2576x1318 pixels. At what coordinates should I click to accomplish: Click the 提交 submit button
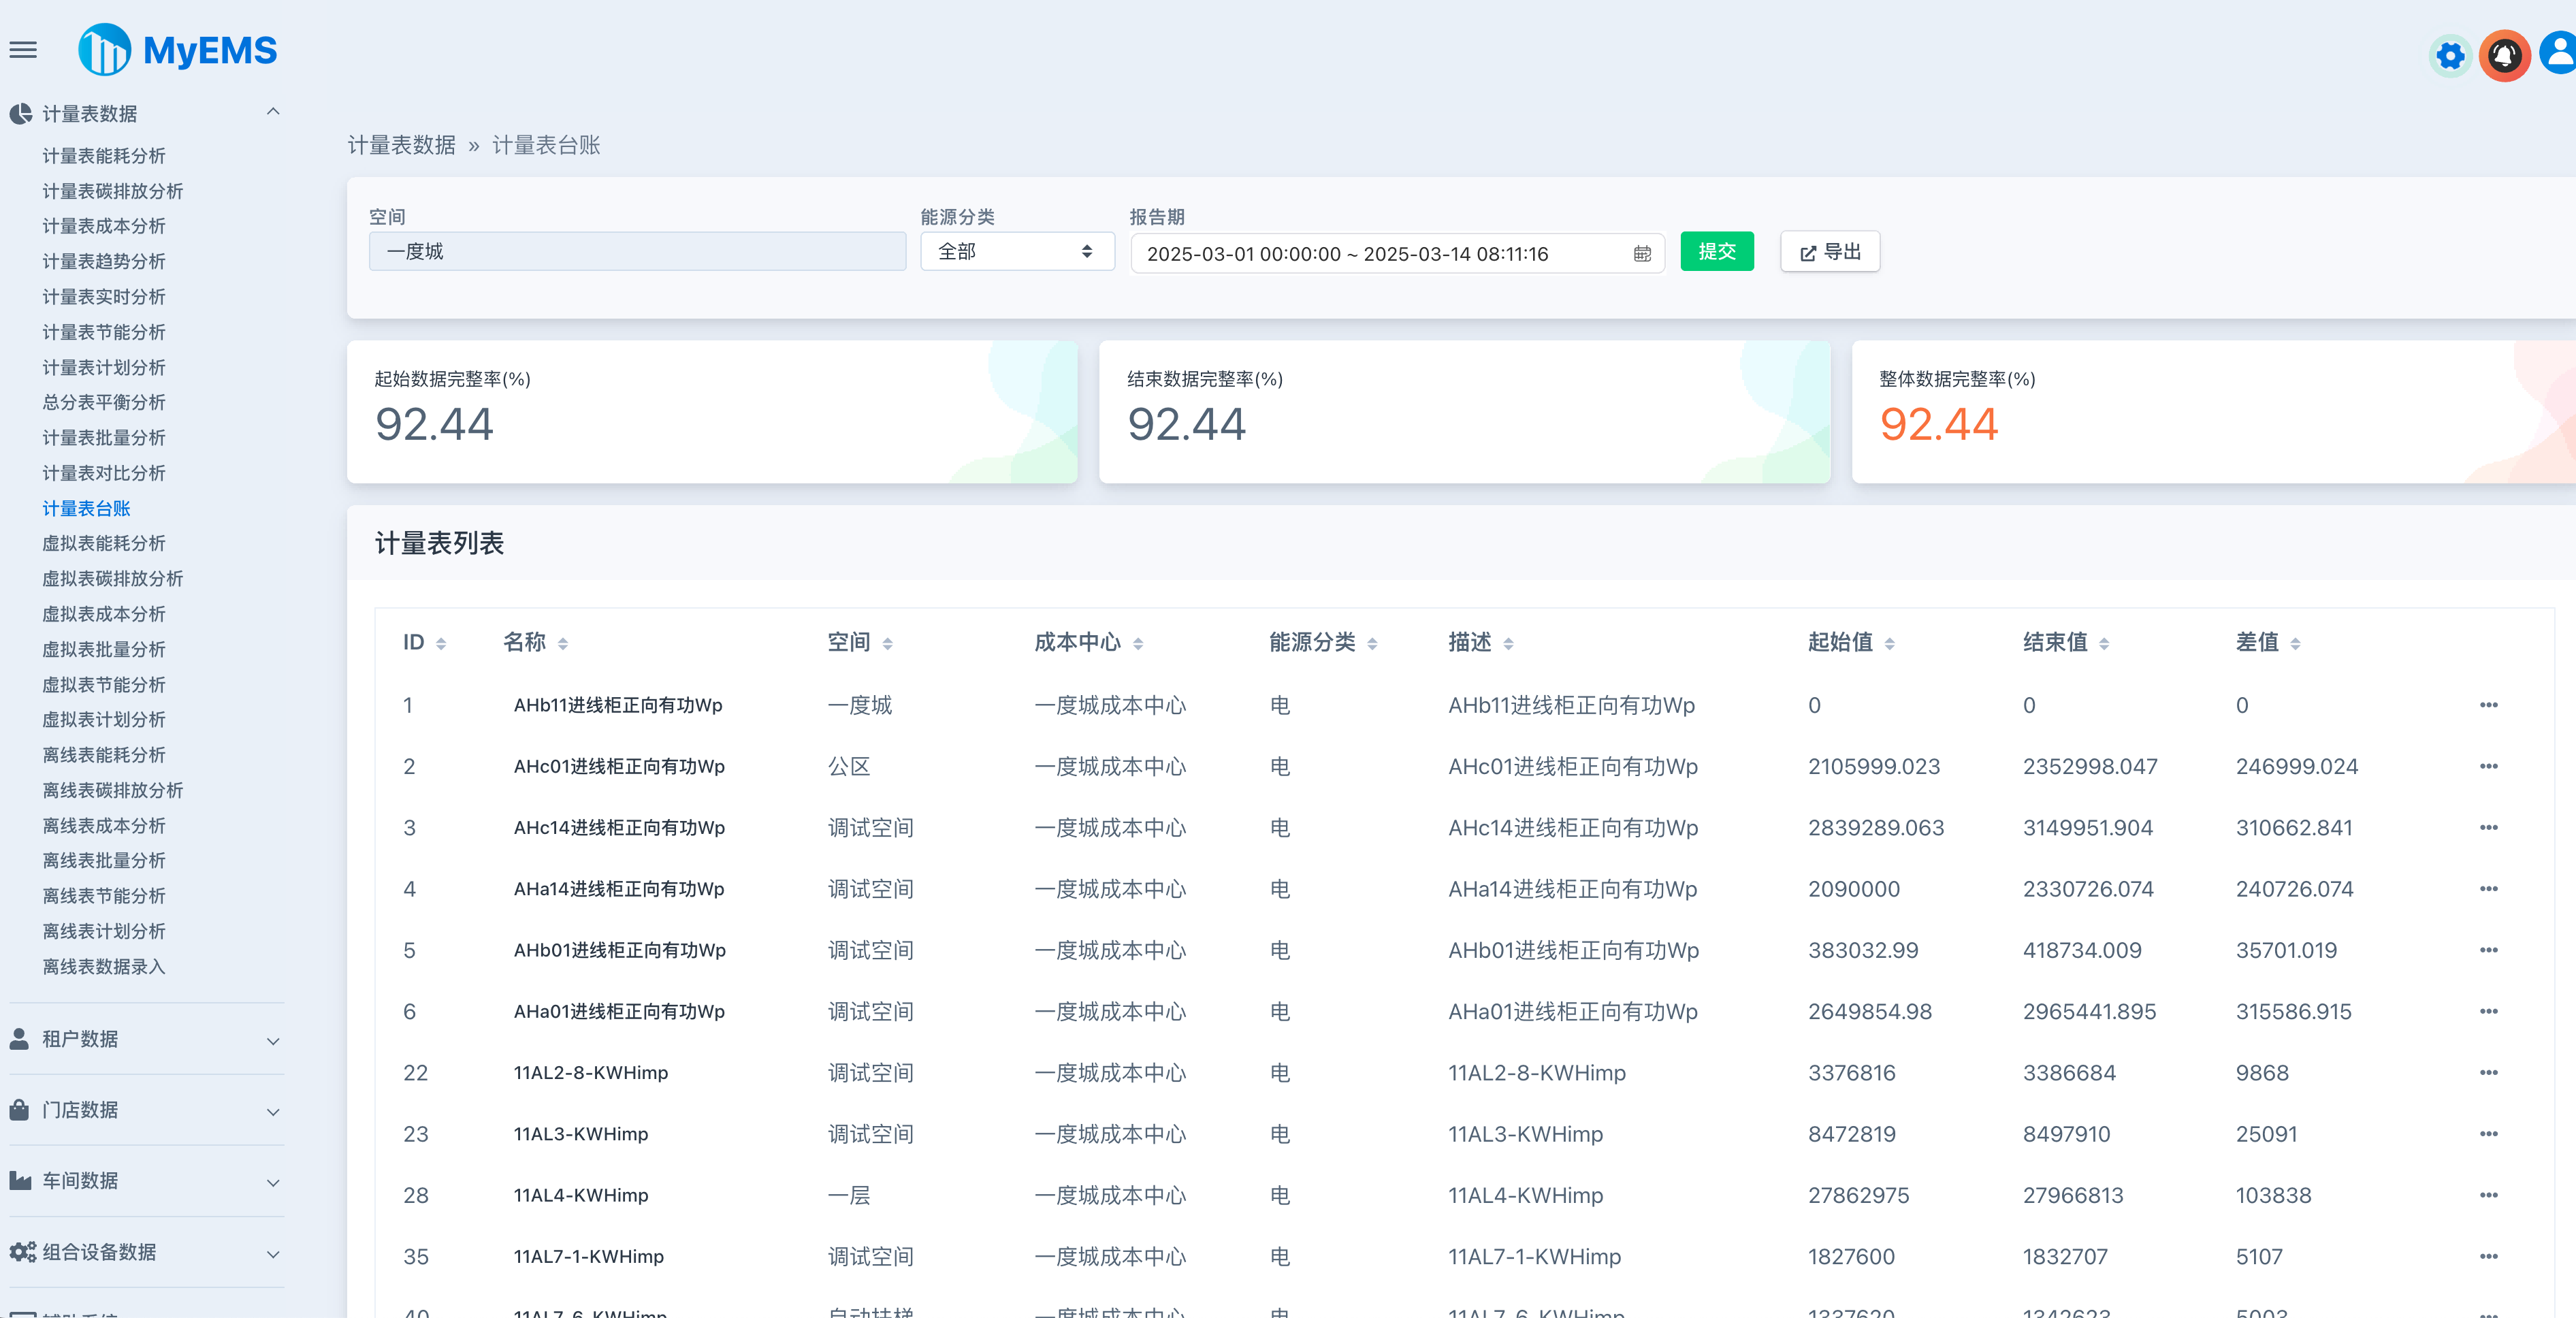click(1716, 251)
